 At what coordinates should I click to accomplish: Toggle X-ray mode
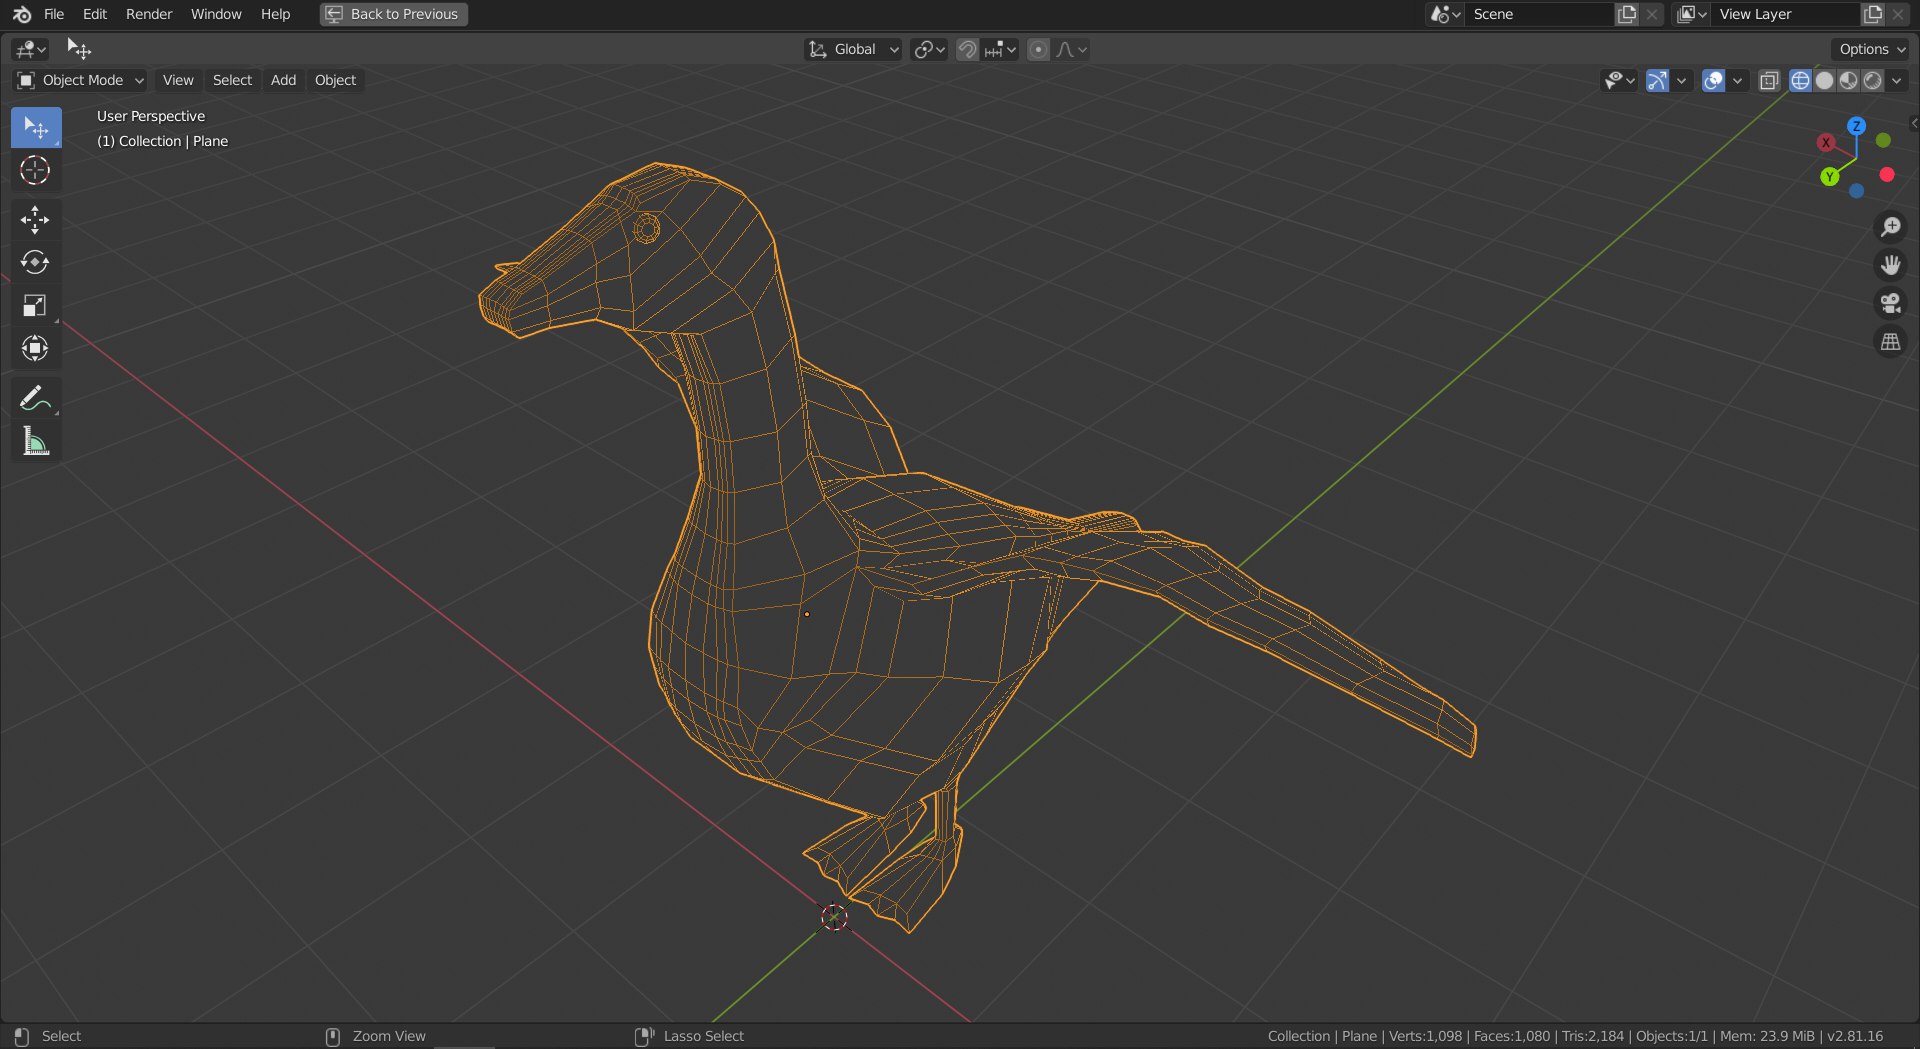[1768, 81]
